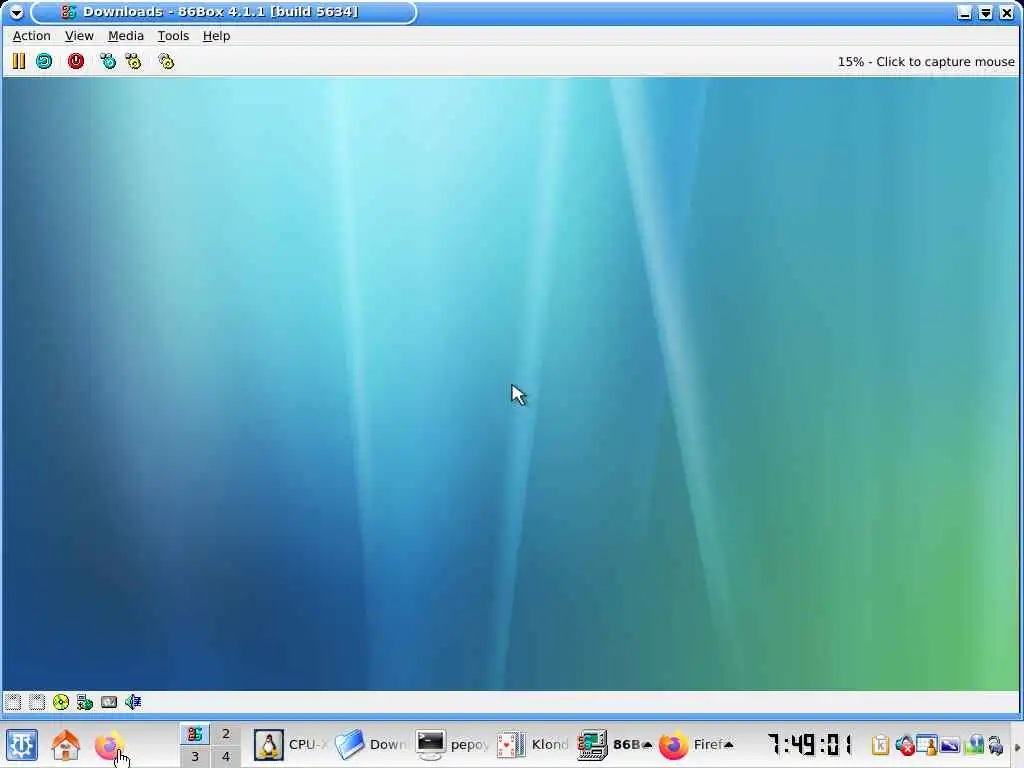Open the Tools menu
This screenshot has height=768, width=1024.
[x=173, y=36]
